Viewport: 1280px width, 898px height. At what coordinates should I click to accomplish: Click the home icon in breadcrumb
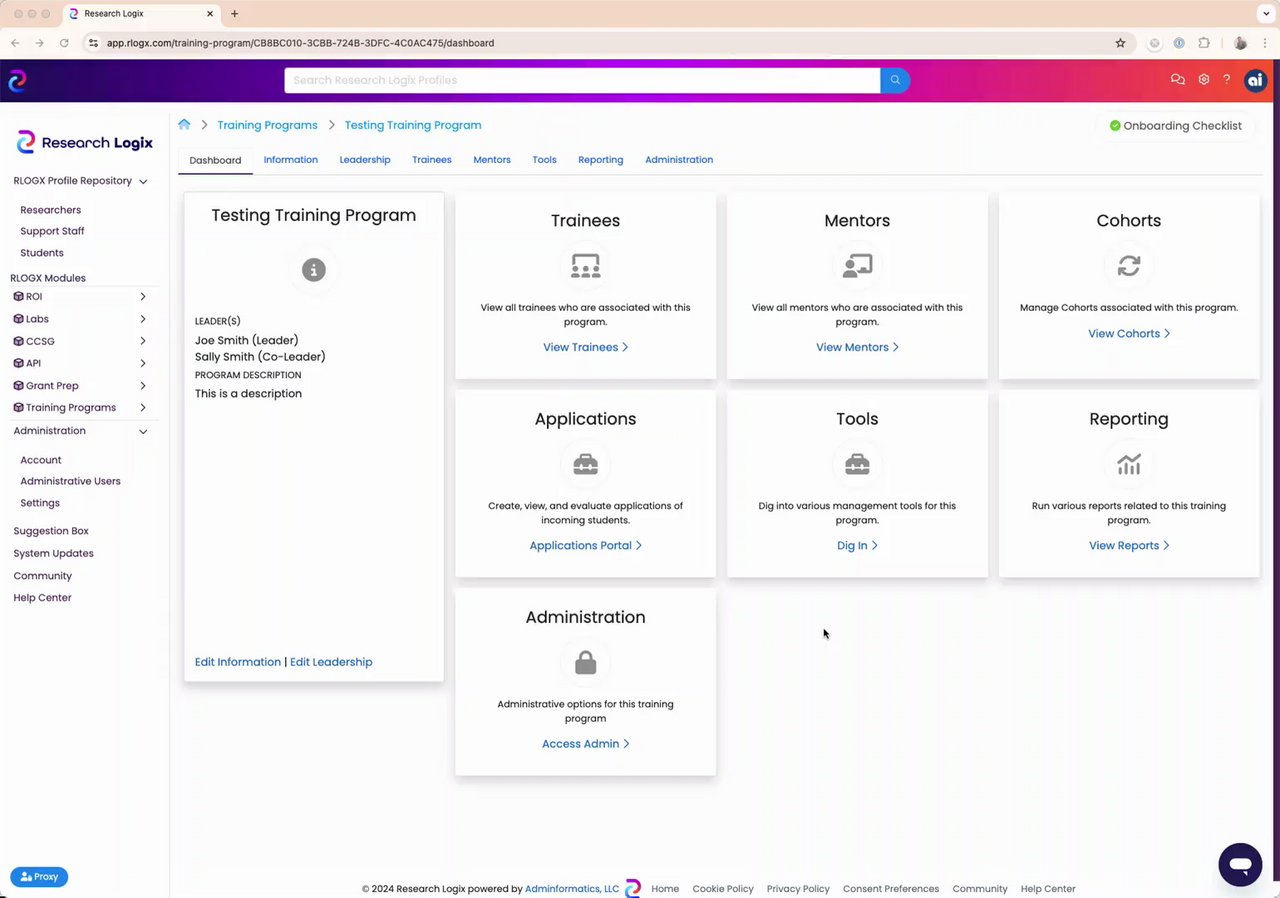tap(184, 125)
